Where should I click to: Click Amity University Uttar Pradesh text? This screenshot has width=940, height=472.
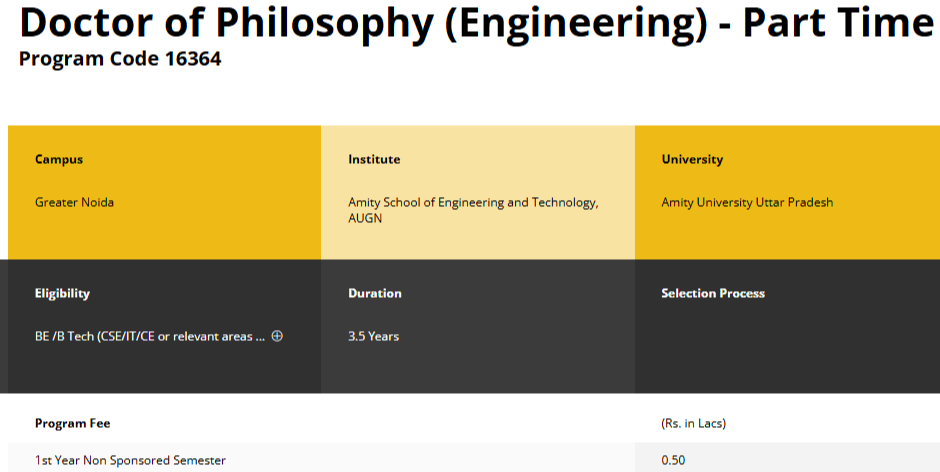[747, 202]
